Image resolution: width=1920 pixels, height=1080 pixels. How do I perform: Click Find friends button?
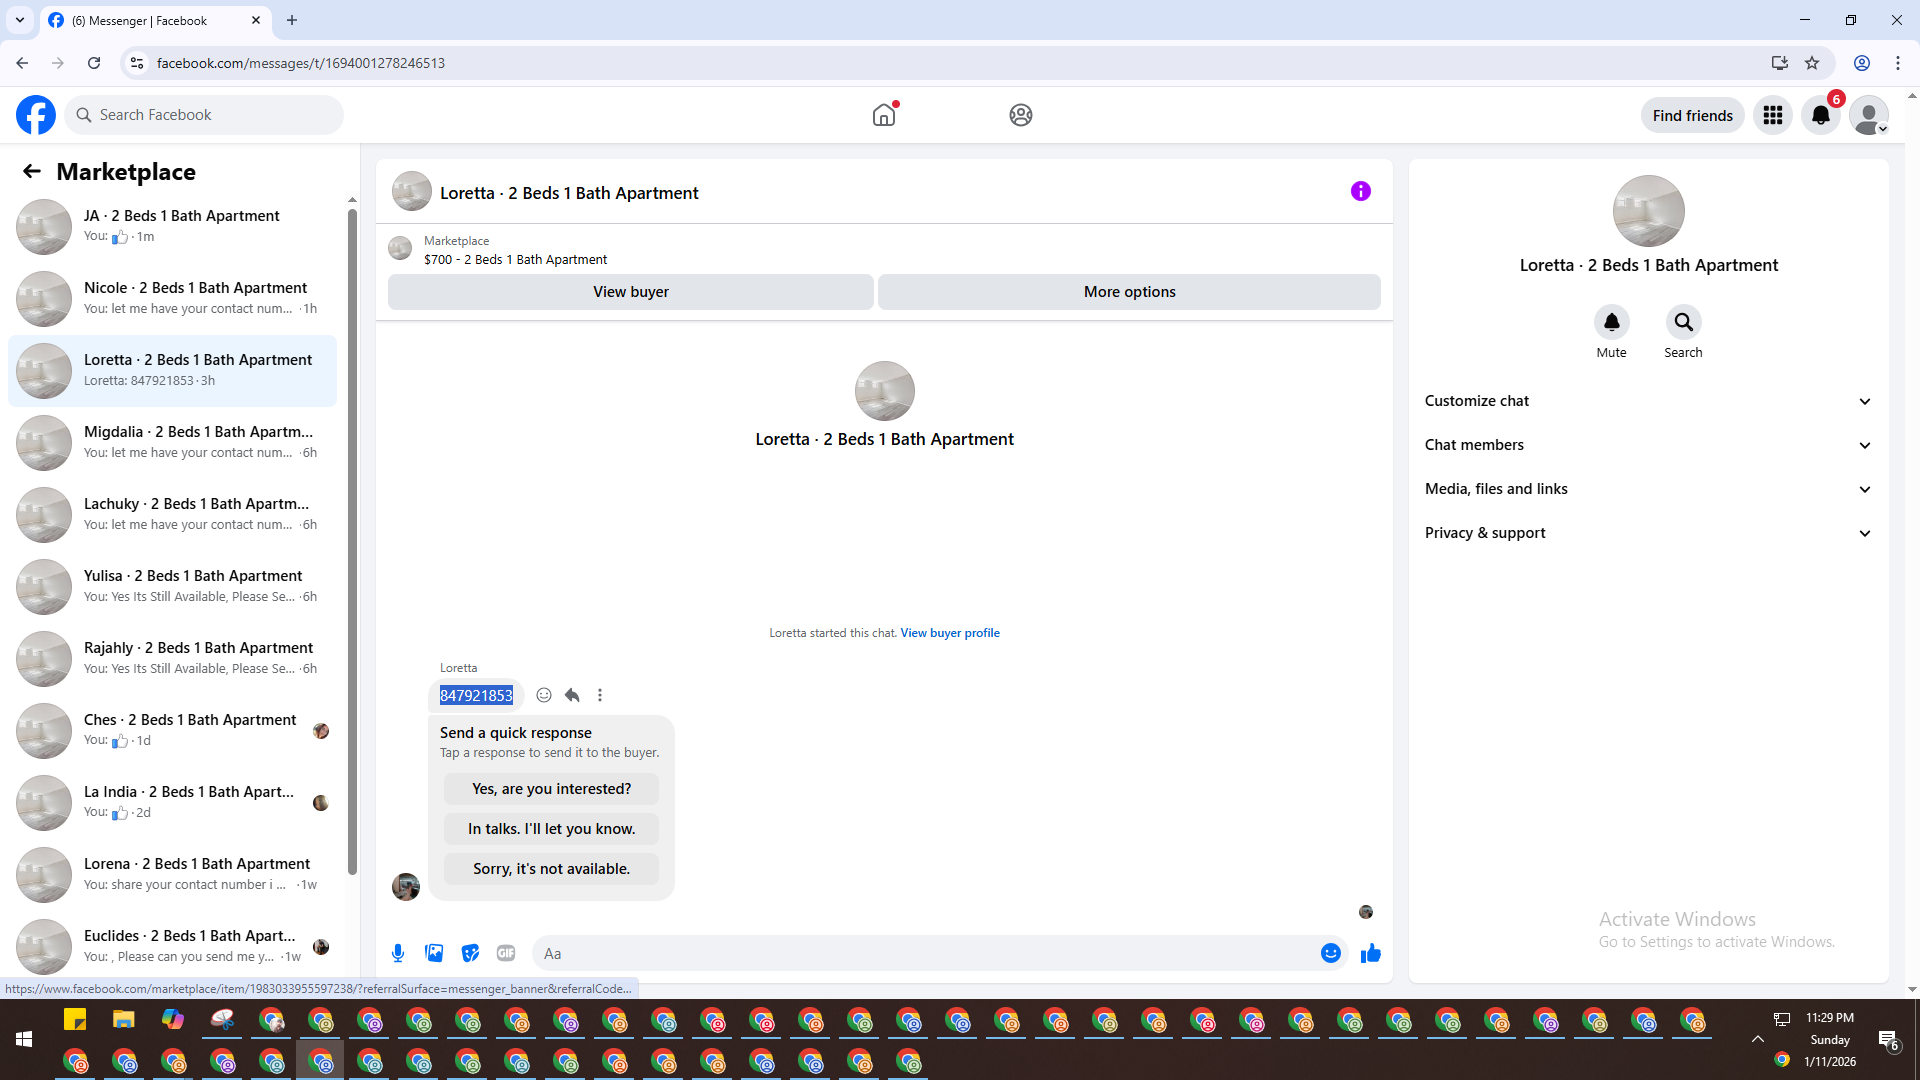(x=1692, y=115)
